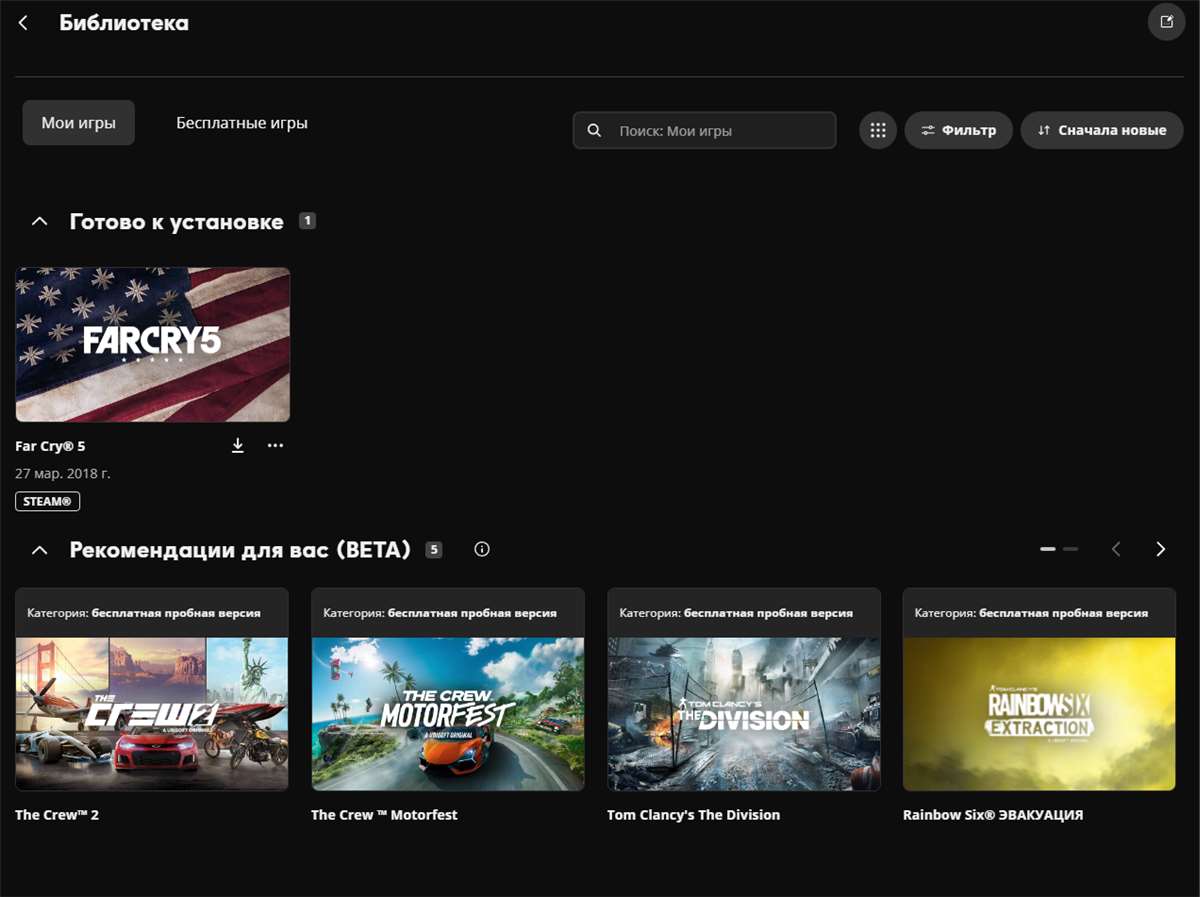Viewport: 1200px width, 897px height.
Task: Click the magnifier search icon
Action: coord(594,130)
